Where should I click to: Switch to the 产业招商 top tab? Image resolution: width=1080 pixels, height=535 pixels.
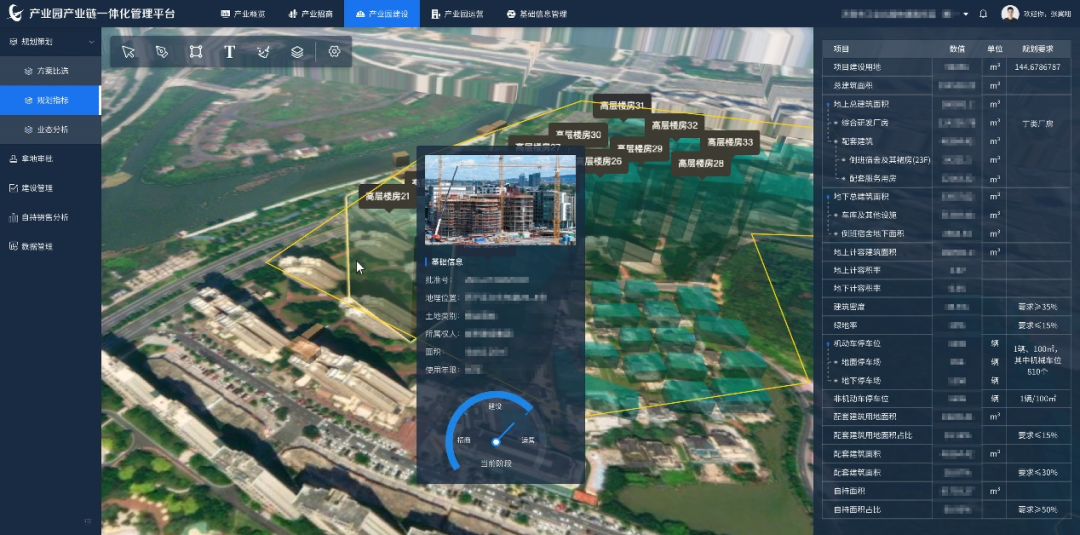coord(310,14)
